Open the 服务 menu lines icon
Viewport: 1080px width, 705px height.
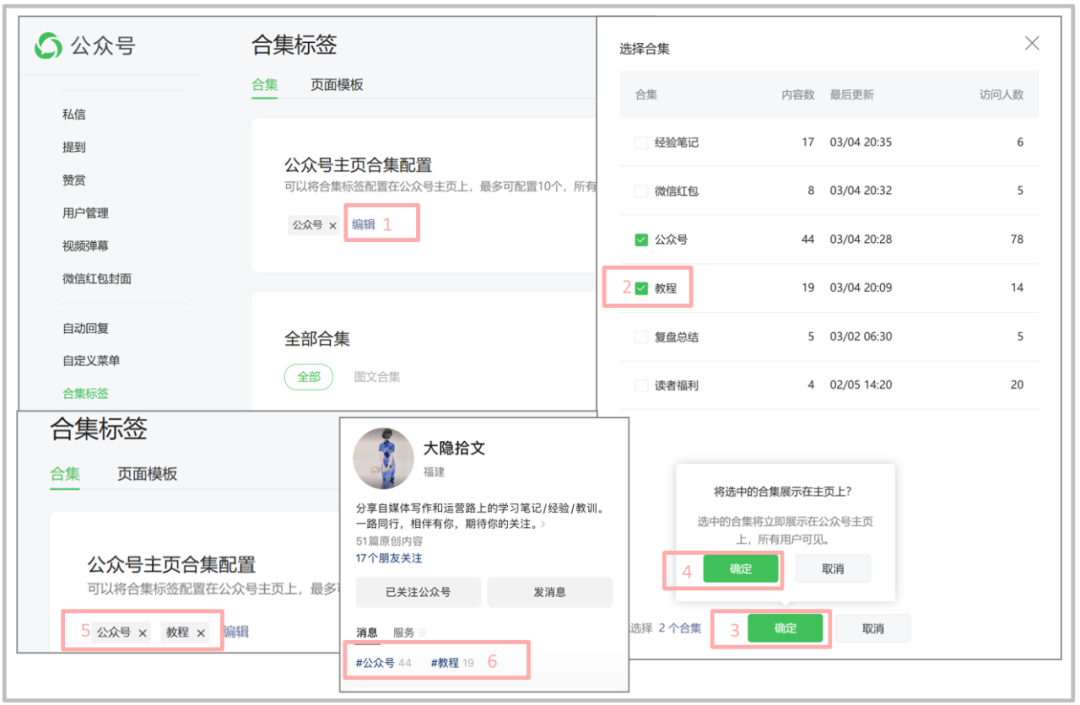point(422,632)
